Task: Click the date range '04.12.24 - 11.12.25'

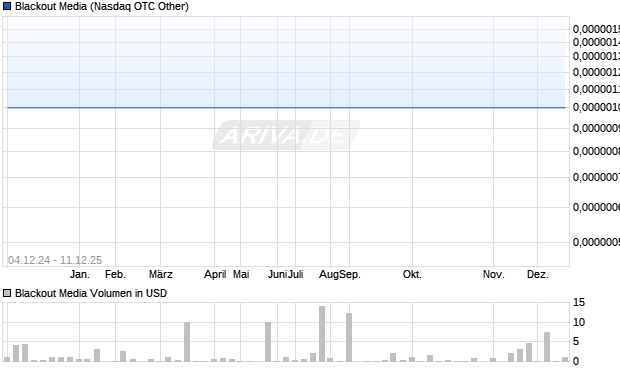Action: (55, 260)
